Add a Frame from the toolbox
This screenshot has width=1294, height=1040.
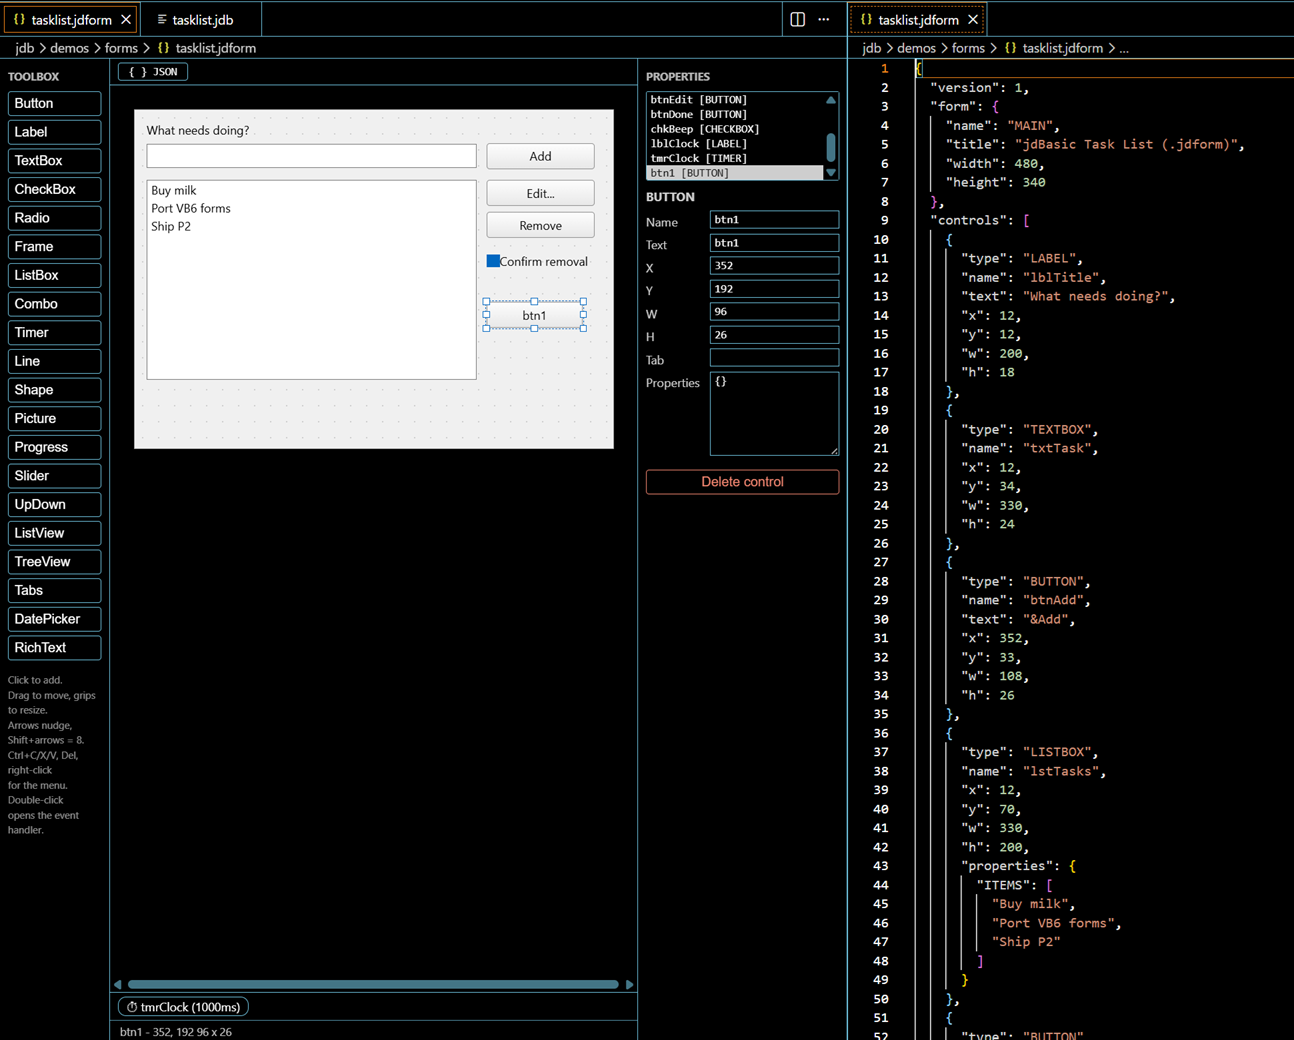(54, 247)
